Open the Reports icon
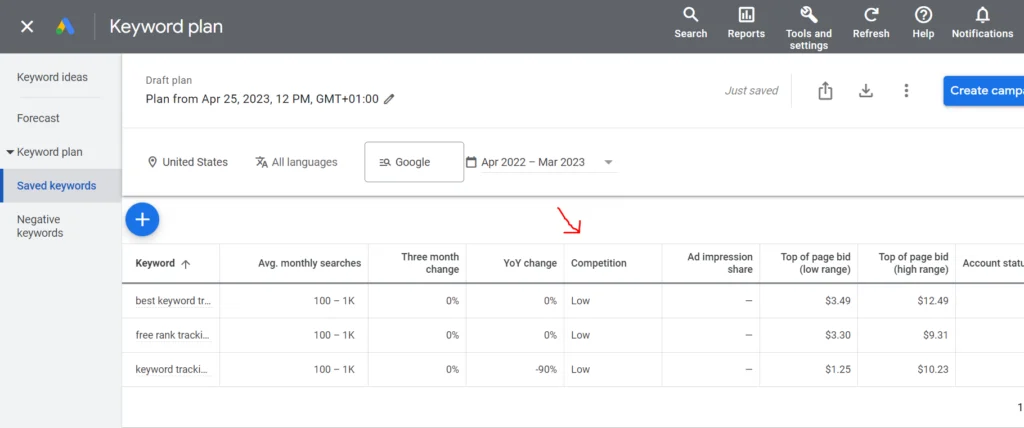This screenshot has height=428, width=1024. tap(746, 15)
